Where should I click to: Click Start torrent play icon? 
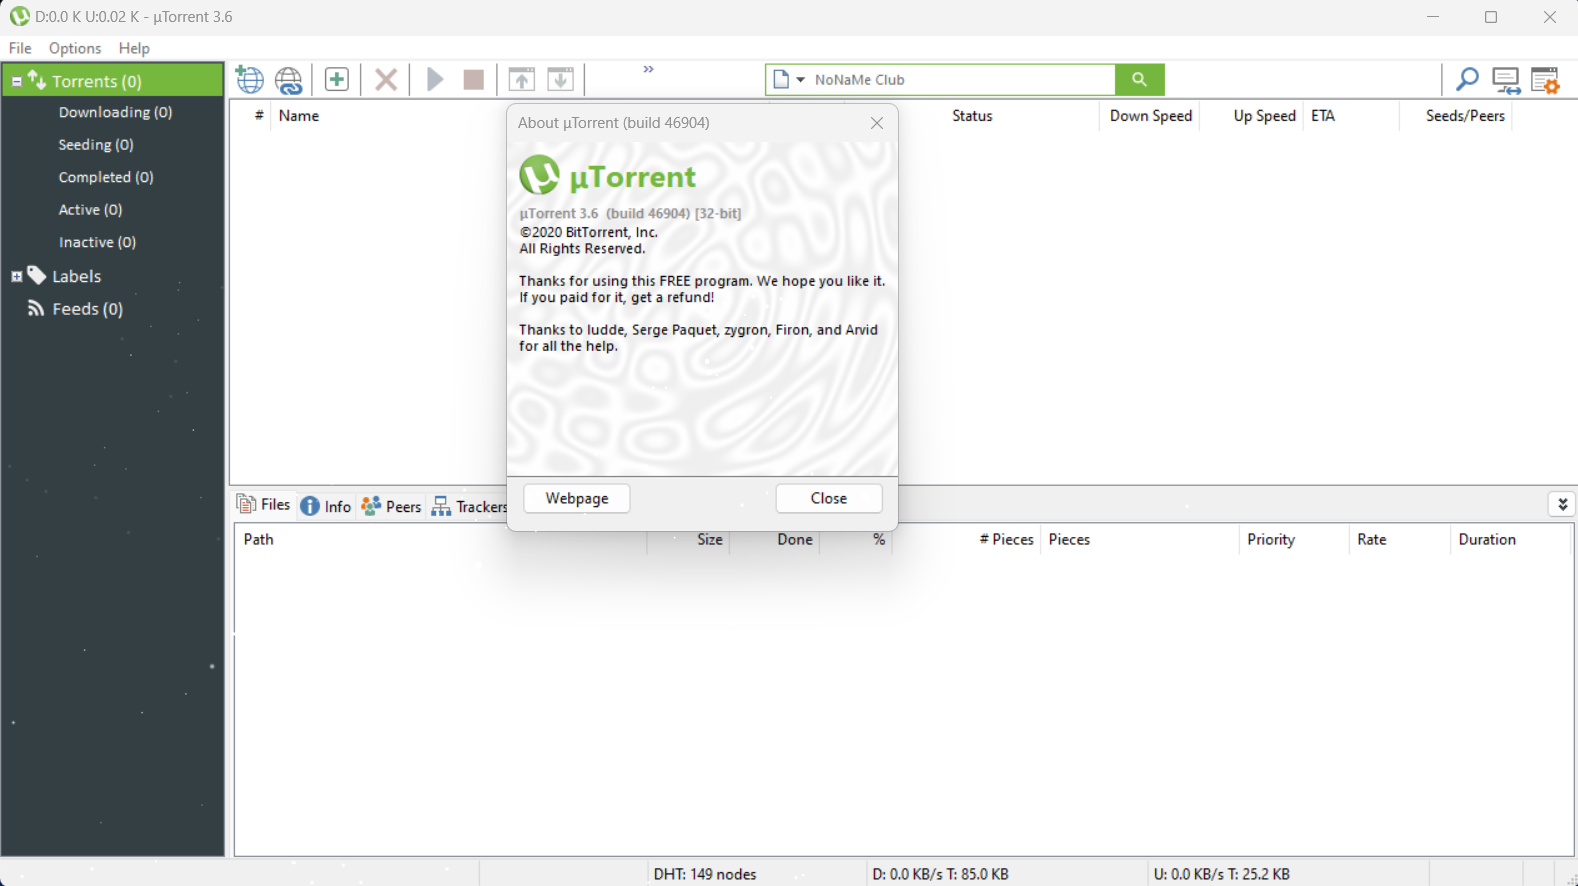point(435,79)
